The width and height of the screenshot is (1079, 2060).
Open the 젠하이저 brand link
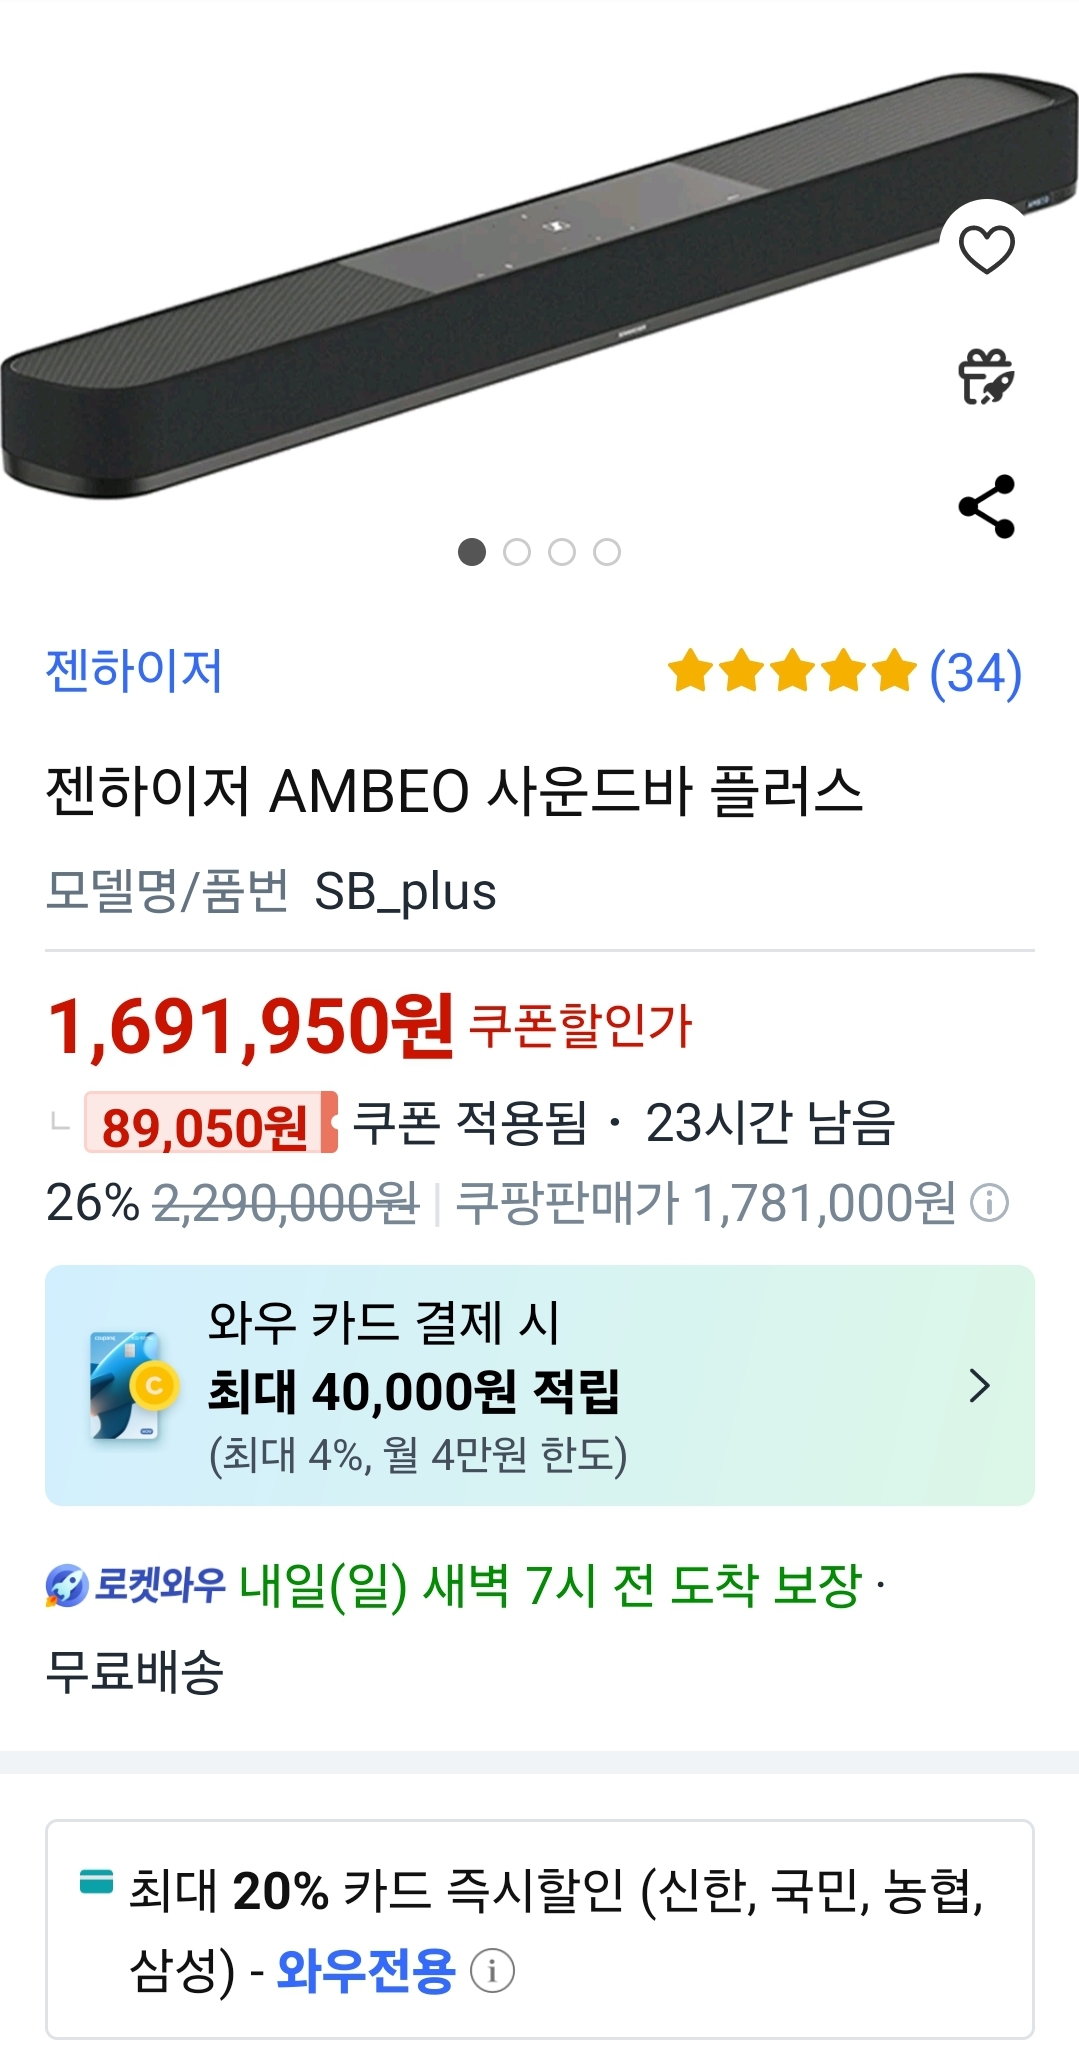(x=134, y=670)
